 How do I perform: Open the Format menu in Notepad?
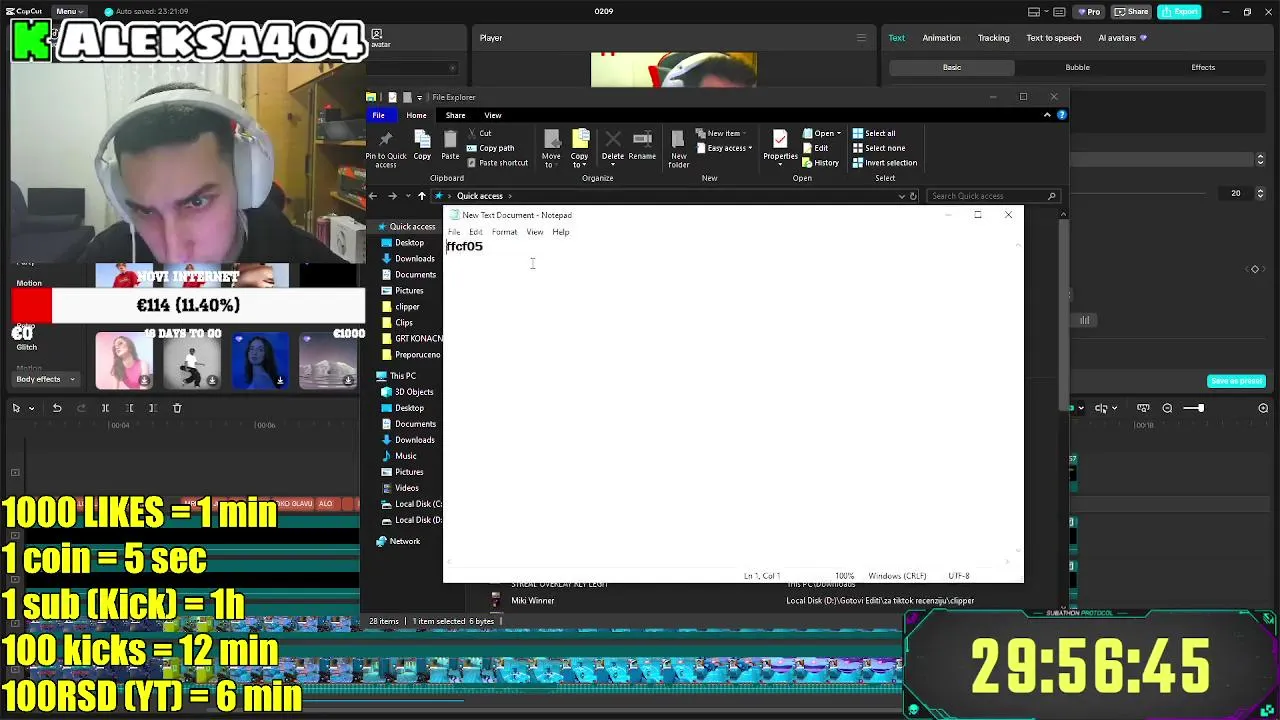504,232
